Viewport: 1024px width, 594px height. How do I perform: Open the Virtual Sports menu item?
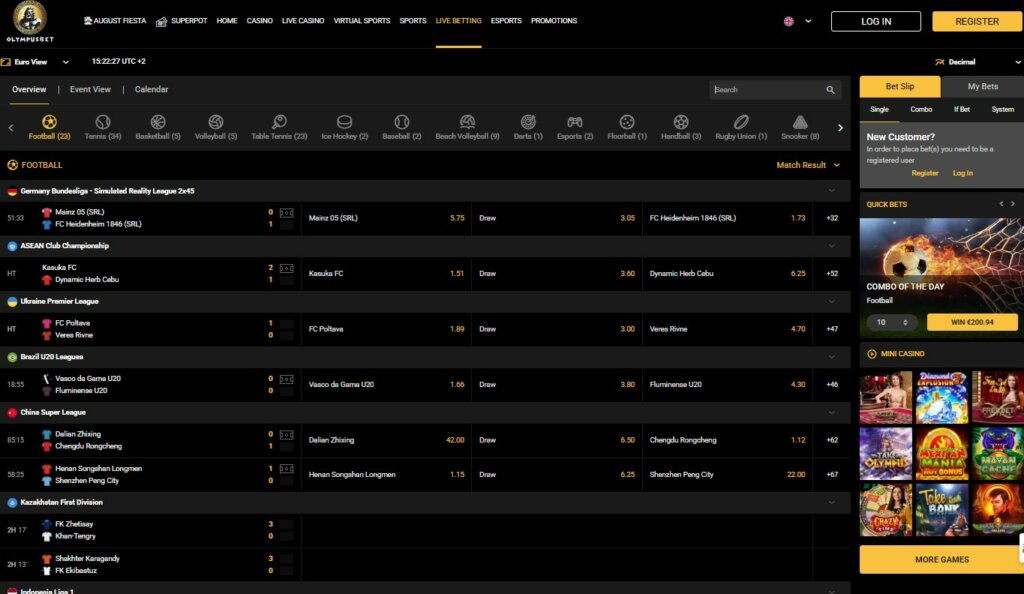[362, 21]
